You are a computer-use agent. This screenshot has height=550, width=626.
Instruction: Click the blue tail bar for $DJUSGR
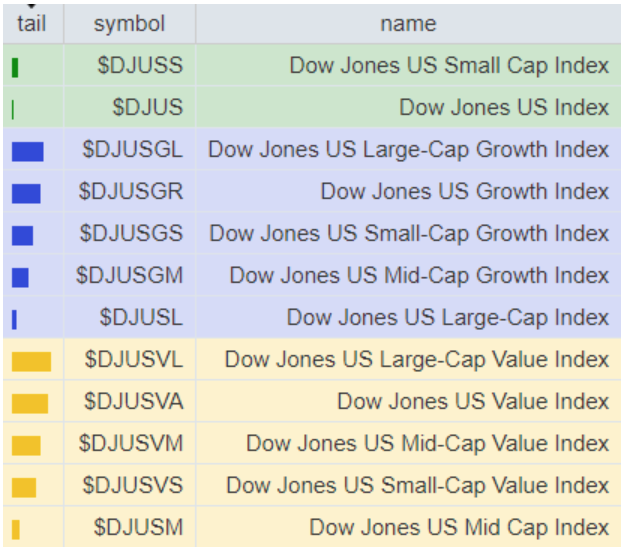pyautogui.click(x=26, y=193)
